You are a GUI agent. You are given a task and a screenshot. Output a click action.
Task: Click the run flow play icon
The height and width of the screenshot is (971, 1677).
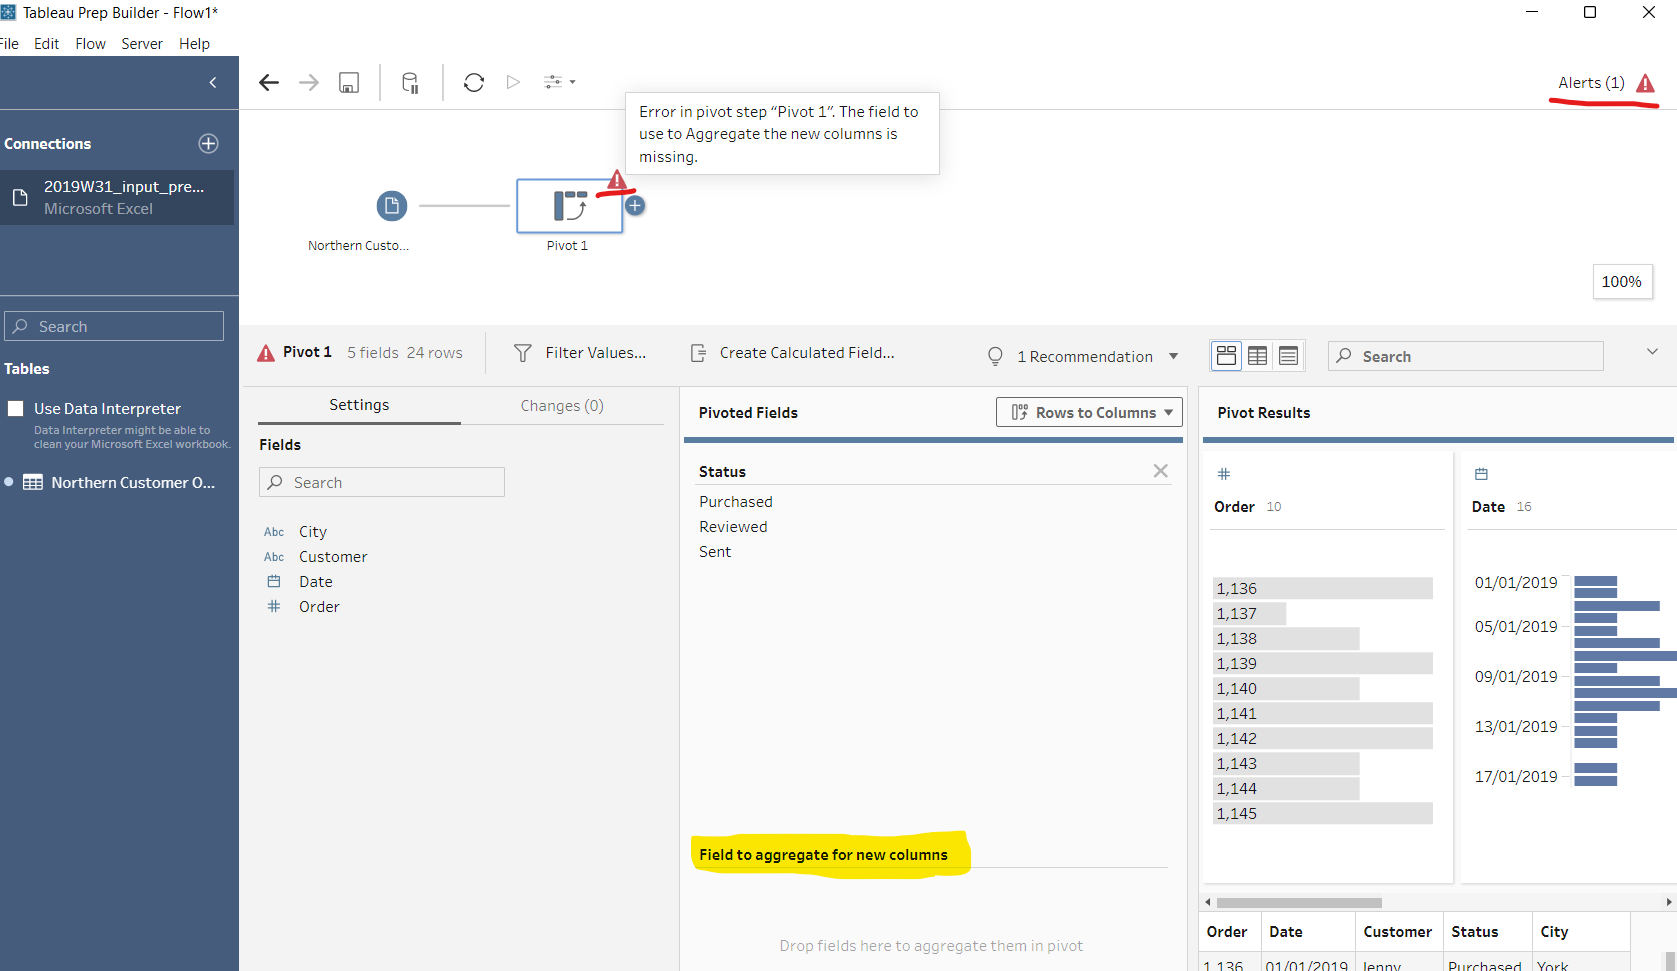(x=513, y=82)
